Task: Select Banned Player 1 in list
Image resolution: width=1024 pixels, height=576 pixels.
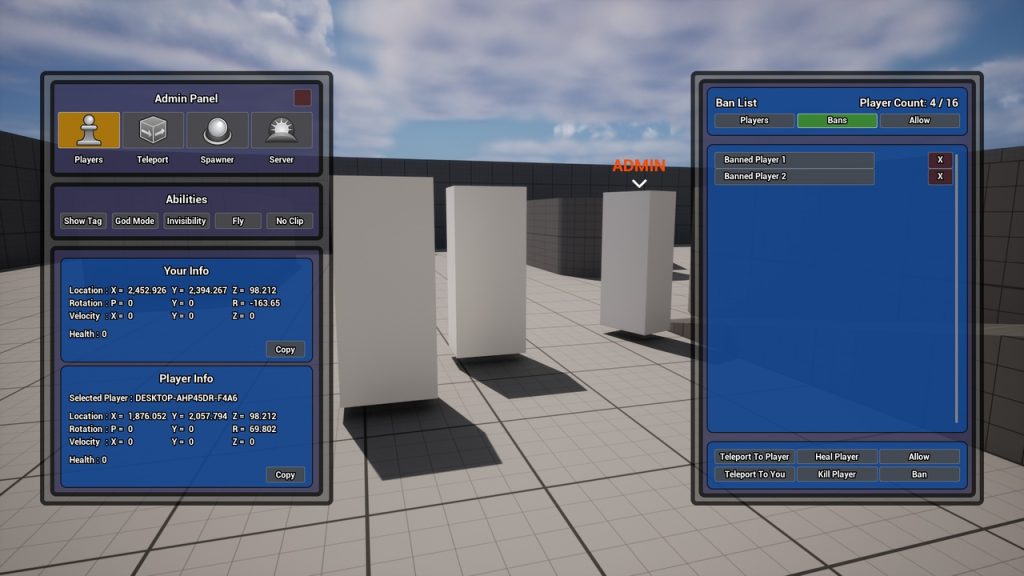Action: click(794, 160)
